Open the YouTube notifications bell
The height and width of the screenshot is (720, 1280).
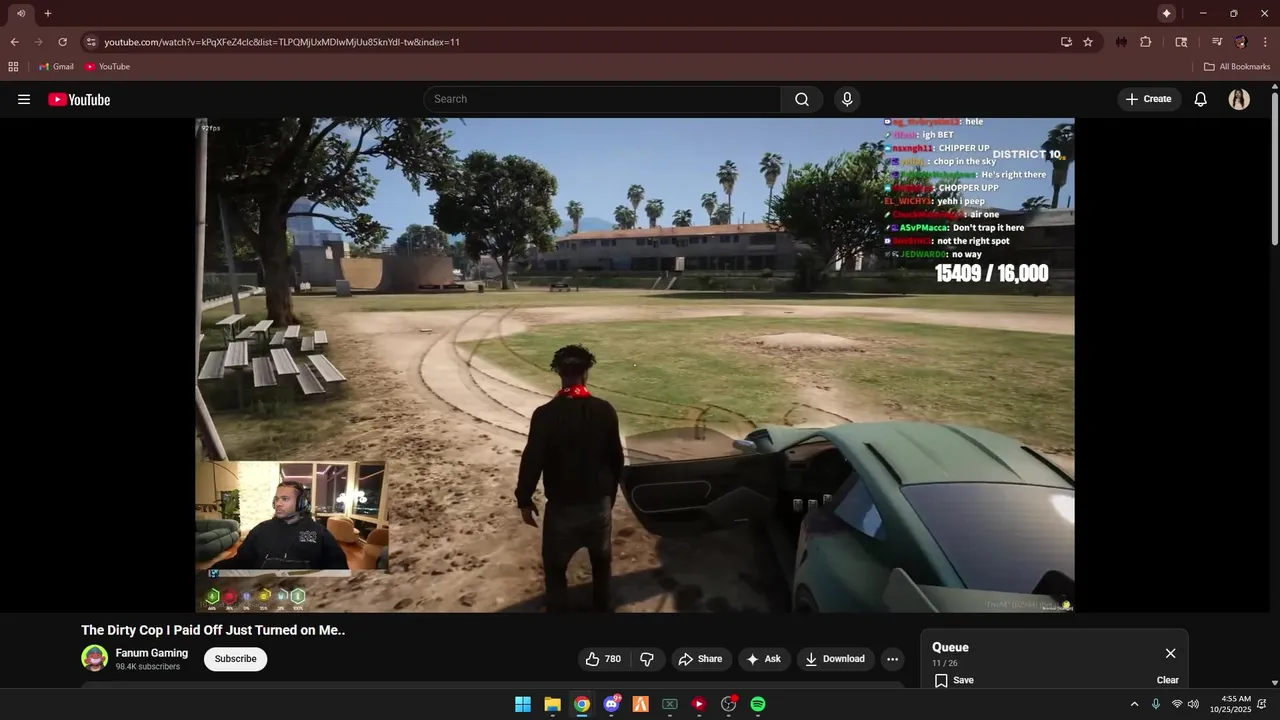pos(1201,99)
